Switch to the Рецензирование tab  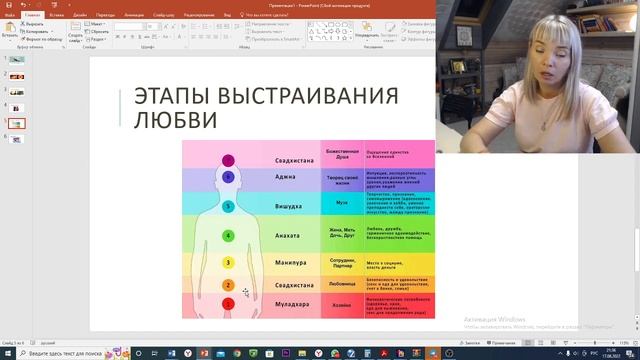[x=199, y=15]
